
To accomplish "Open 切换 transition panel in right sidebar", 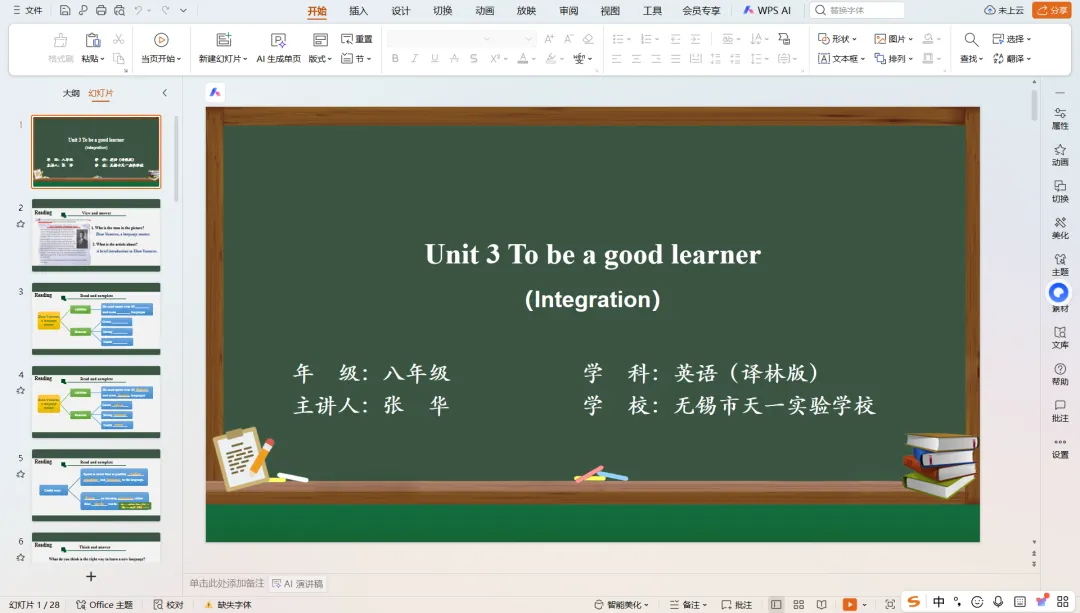I will tap(1060, 191).
